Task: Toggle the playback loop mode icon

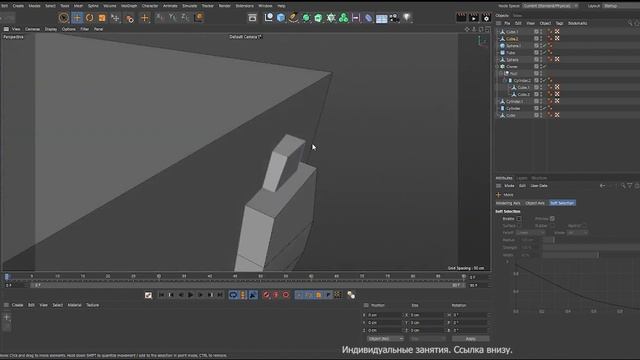Action: click(233, 295)
